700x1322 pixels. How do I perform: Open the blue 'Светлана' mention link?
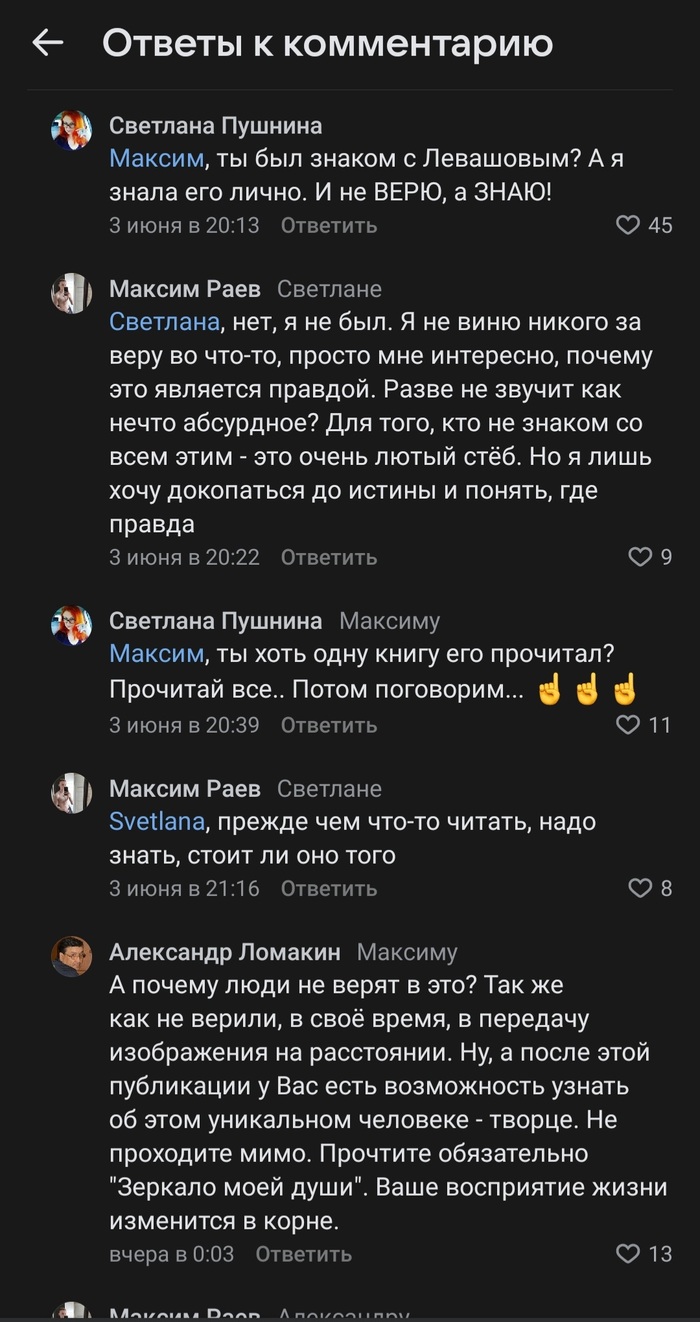coord(164,322)
